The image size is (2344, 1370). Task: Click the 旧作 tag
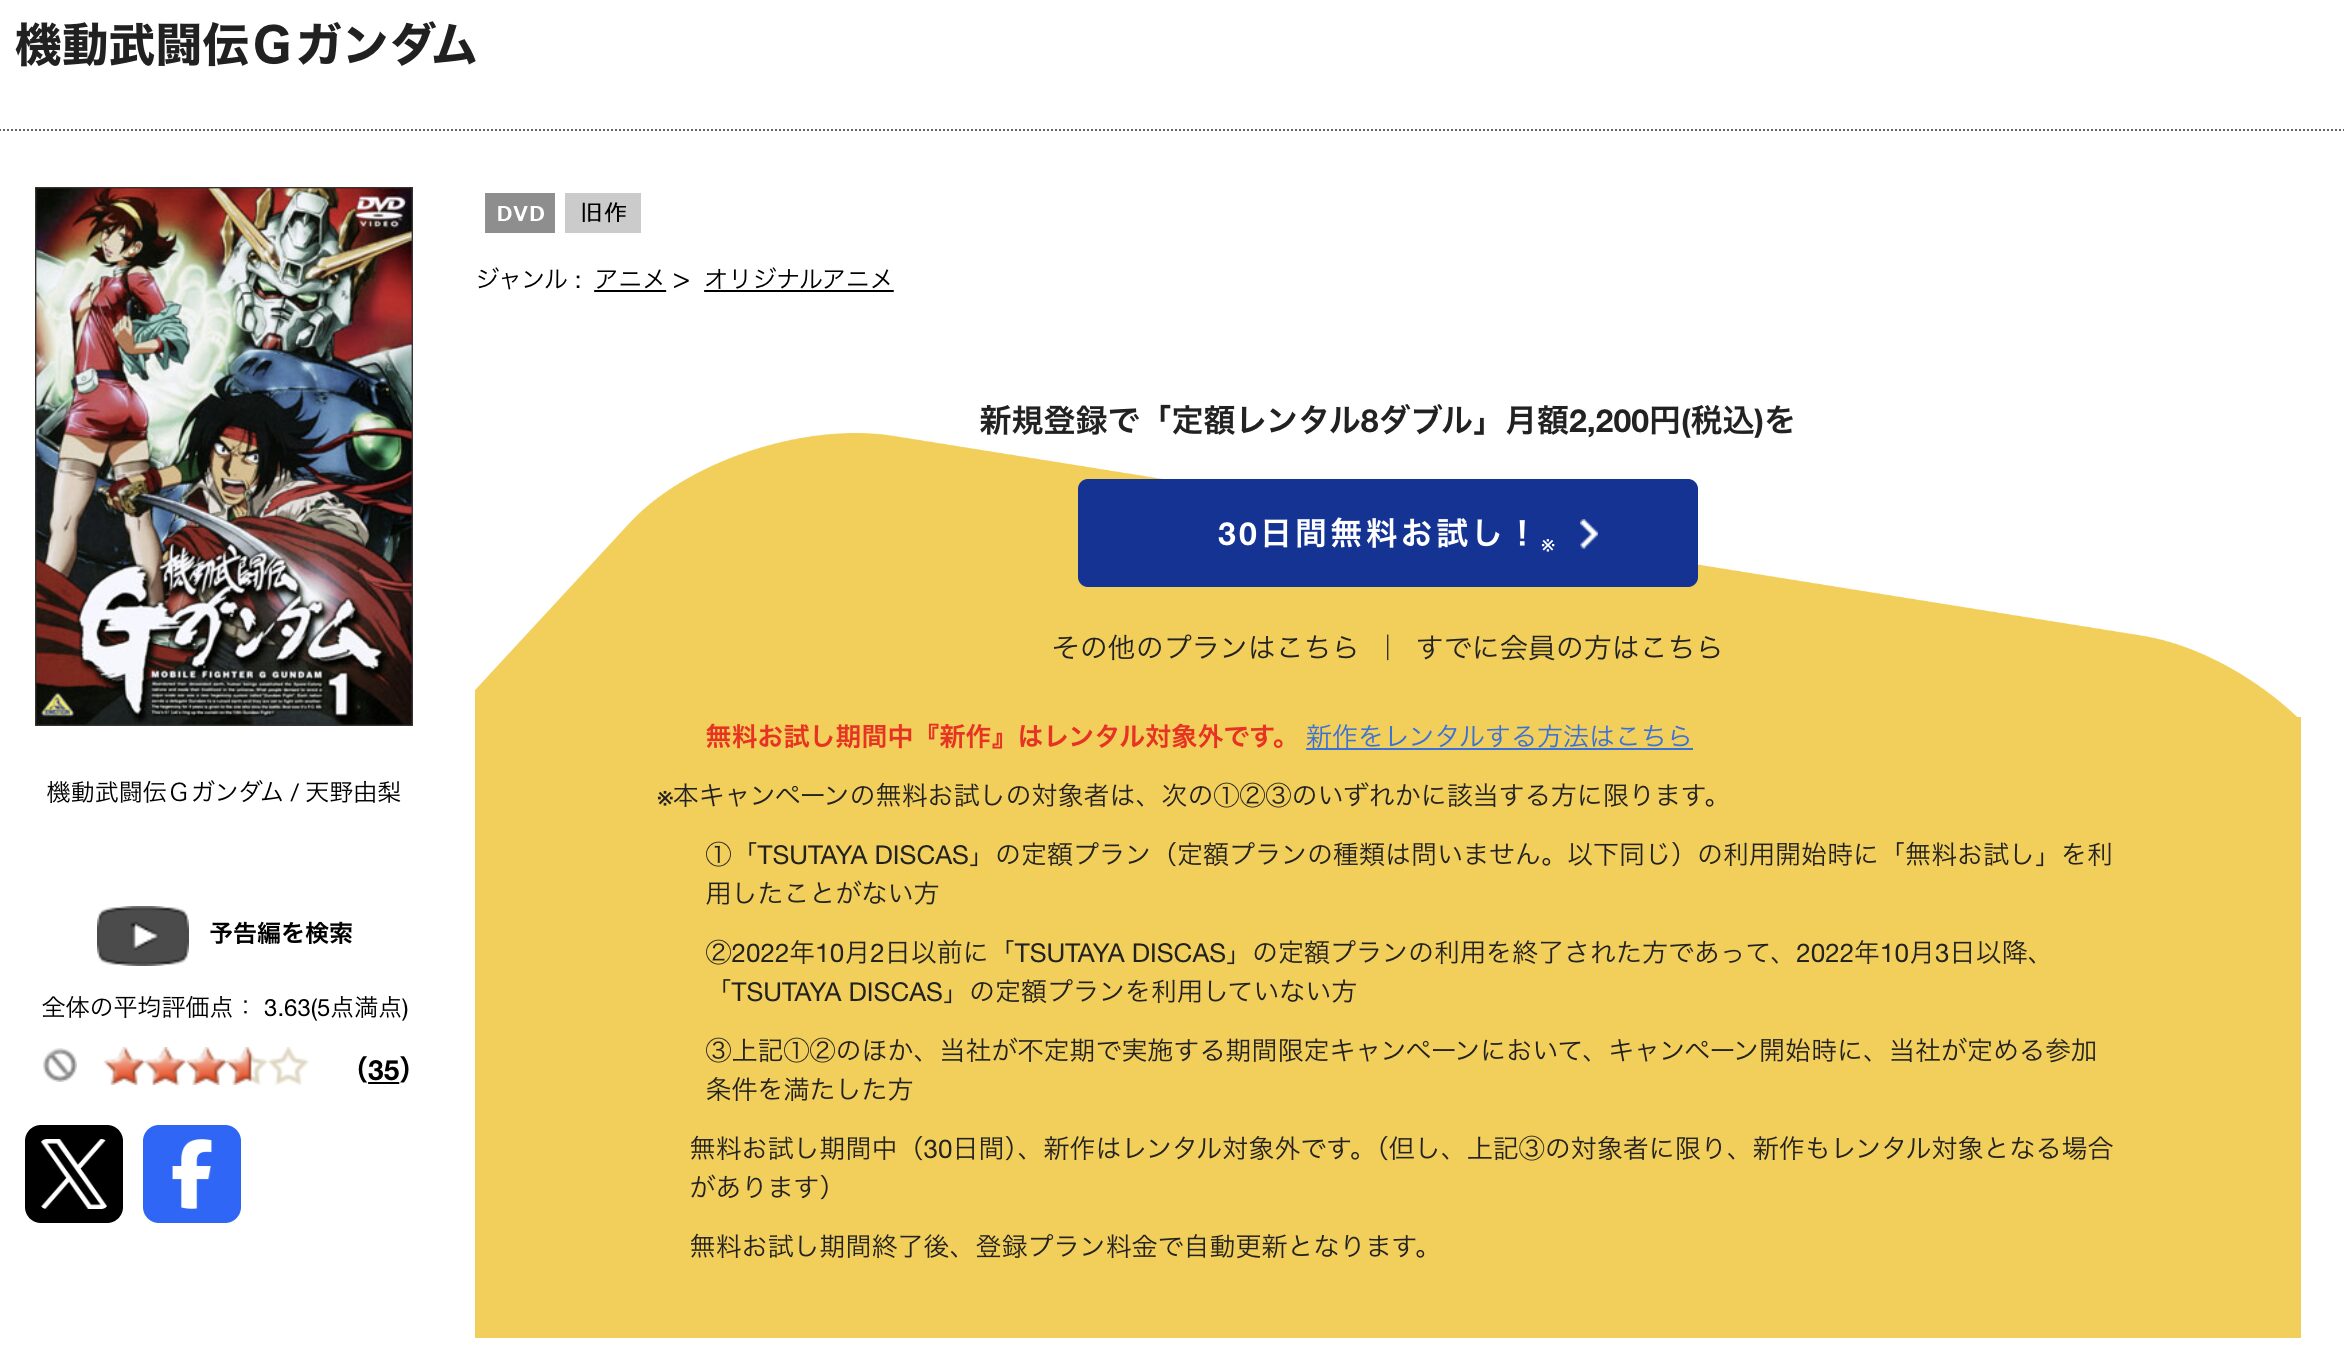[x=603, y=213]
